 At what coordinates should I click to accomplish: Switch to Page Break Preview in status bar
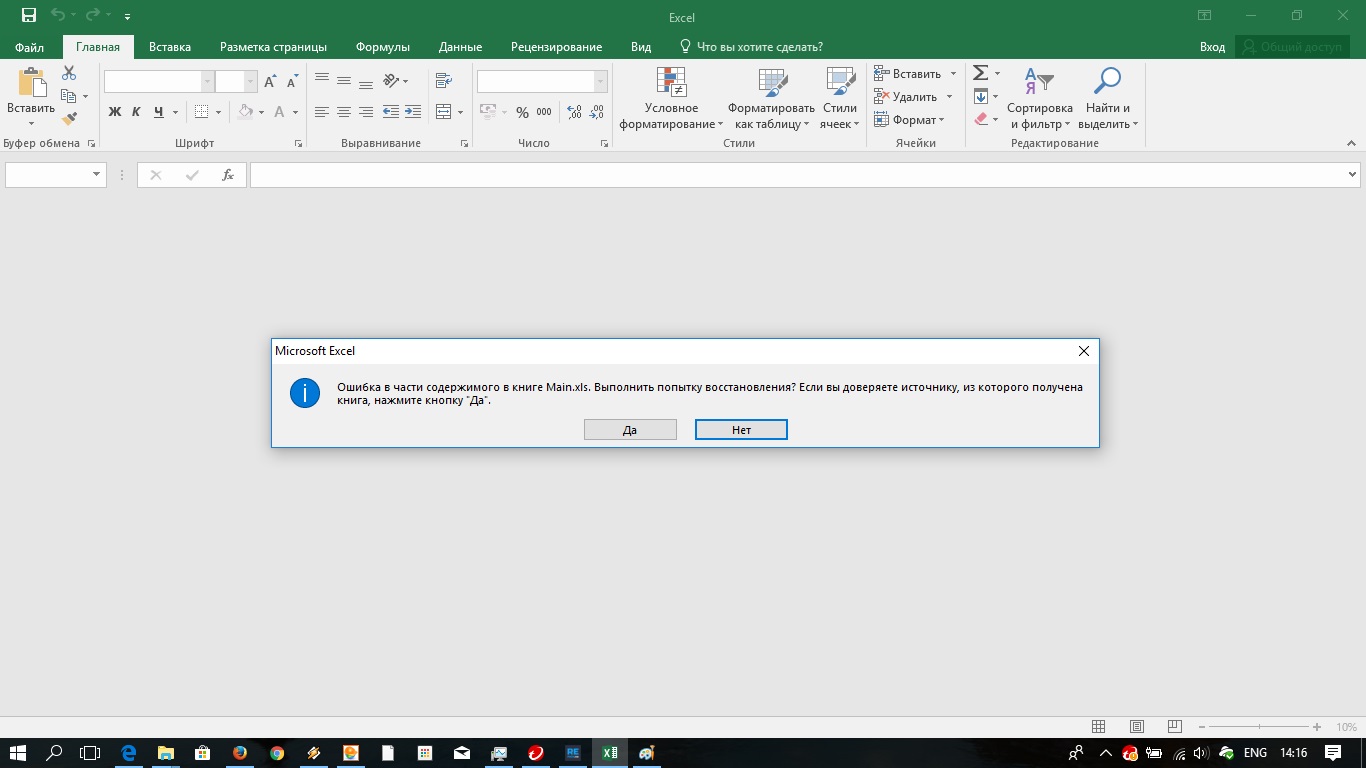pyautogui.click(x=1174, y=727)
